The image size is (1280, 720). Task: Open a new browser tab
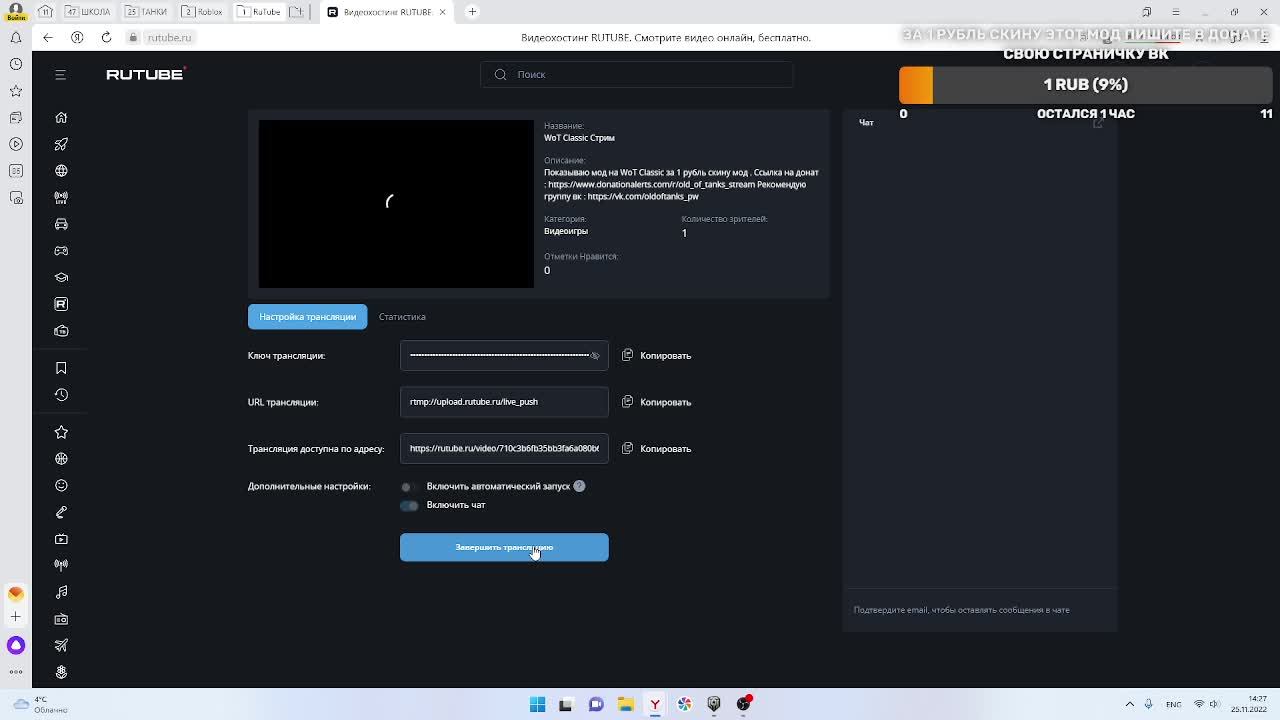click(472, 12)
